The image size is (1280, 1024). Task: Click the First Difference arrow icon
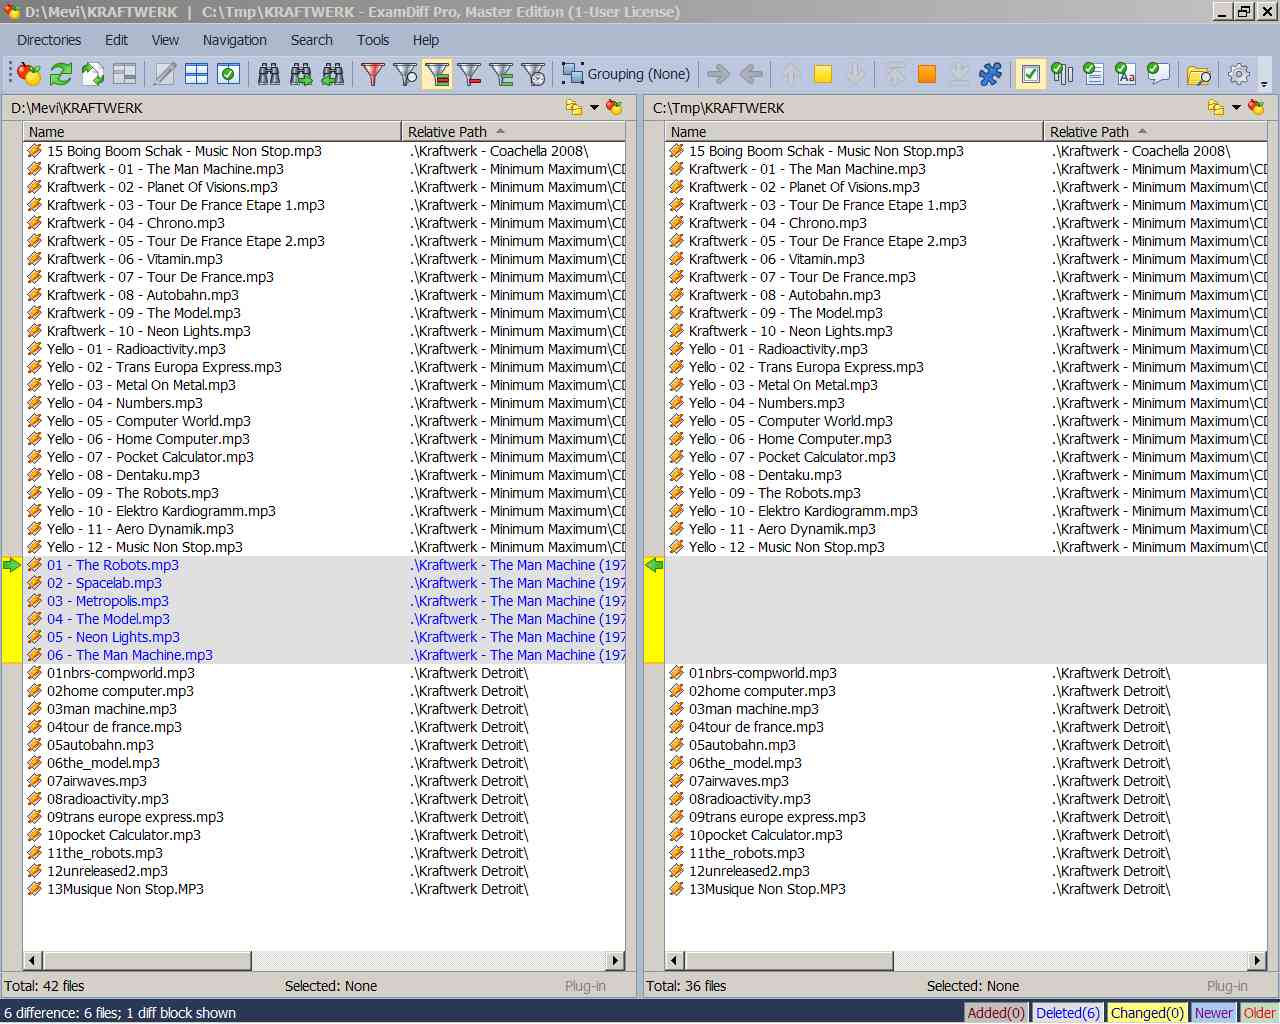[x=895, y=74]
